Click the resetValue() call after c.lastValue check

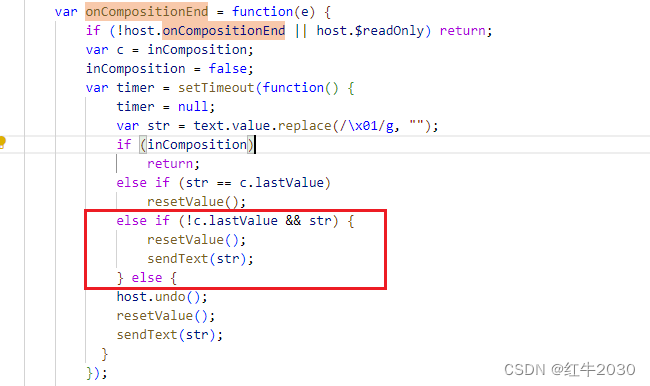click(196, 202)
